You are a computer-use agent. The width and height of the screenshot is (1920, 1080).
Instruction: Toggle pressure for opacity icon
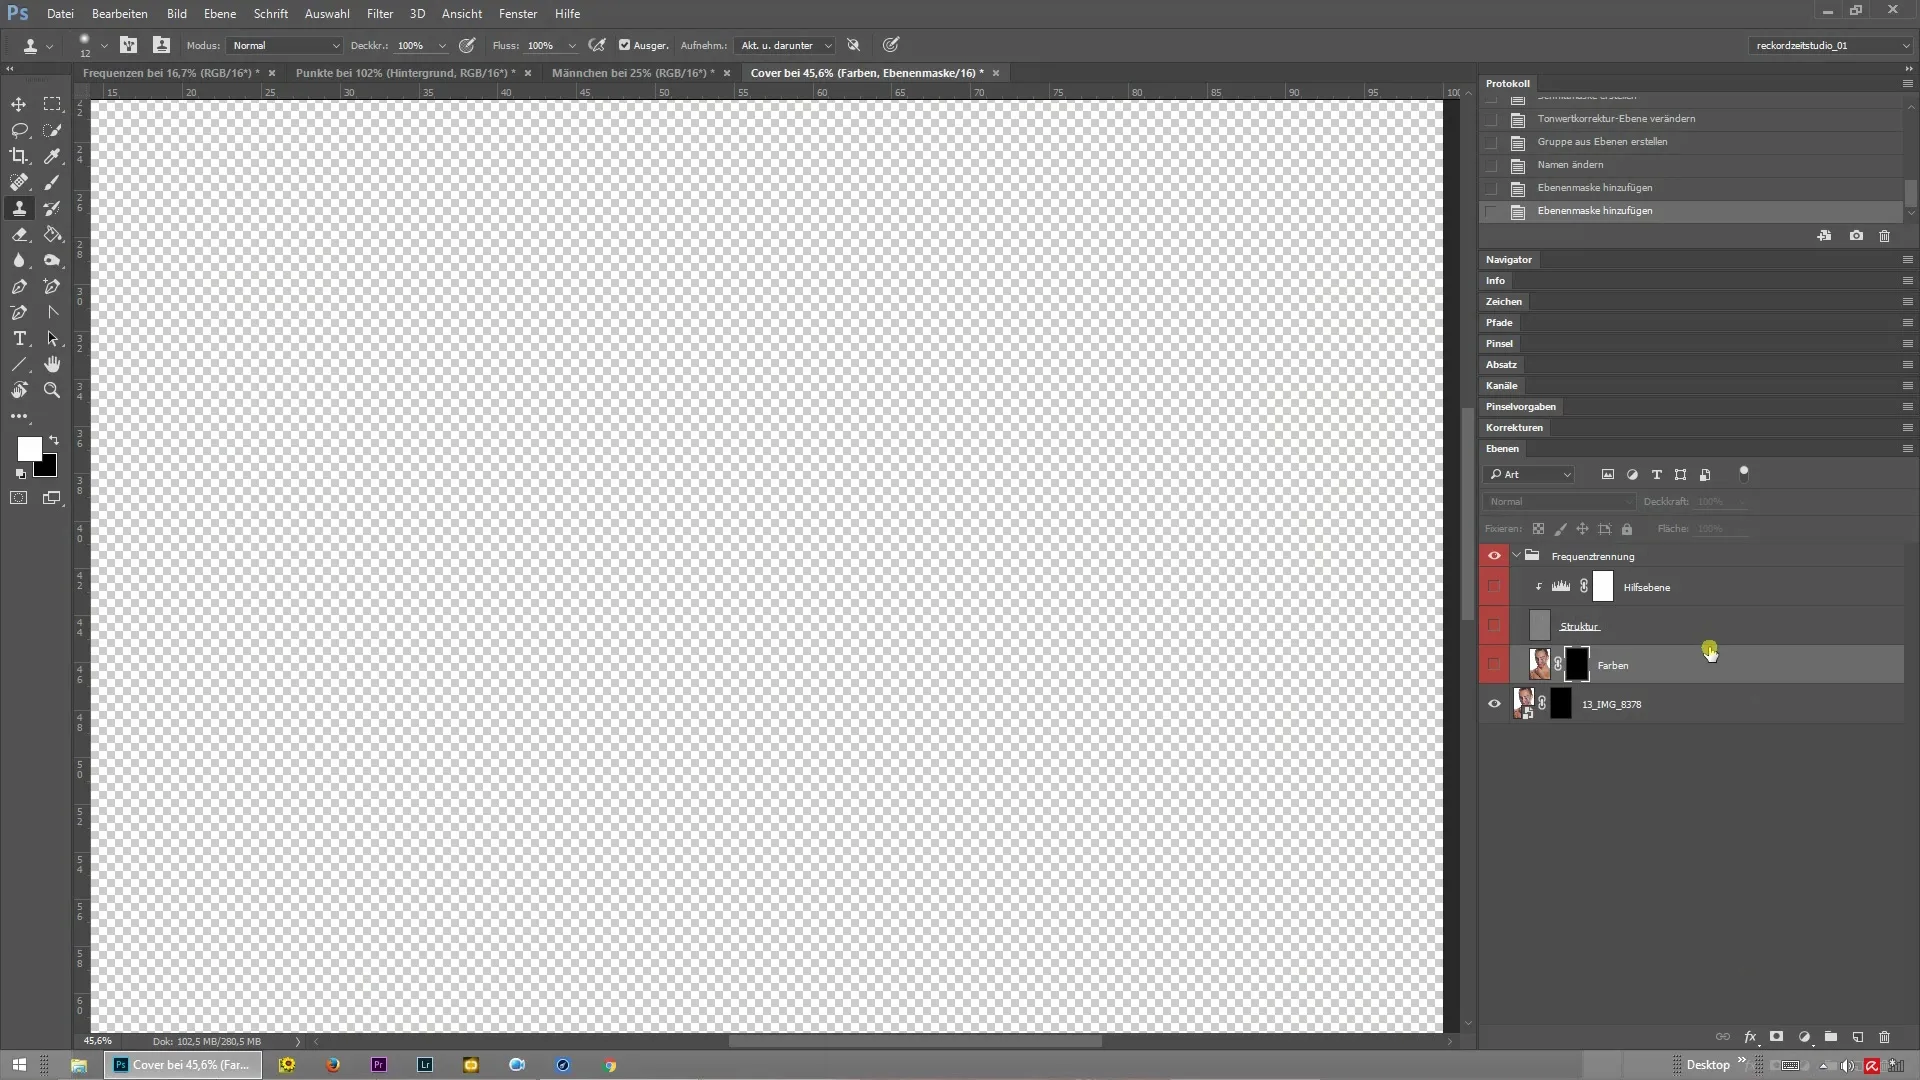point(467,45)
